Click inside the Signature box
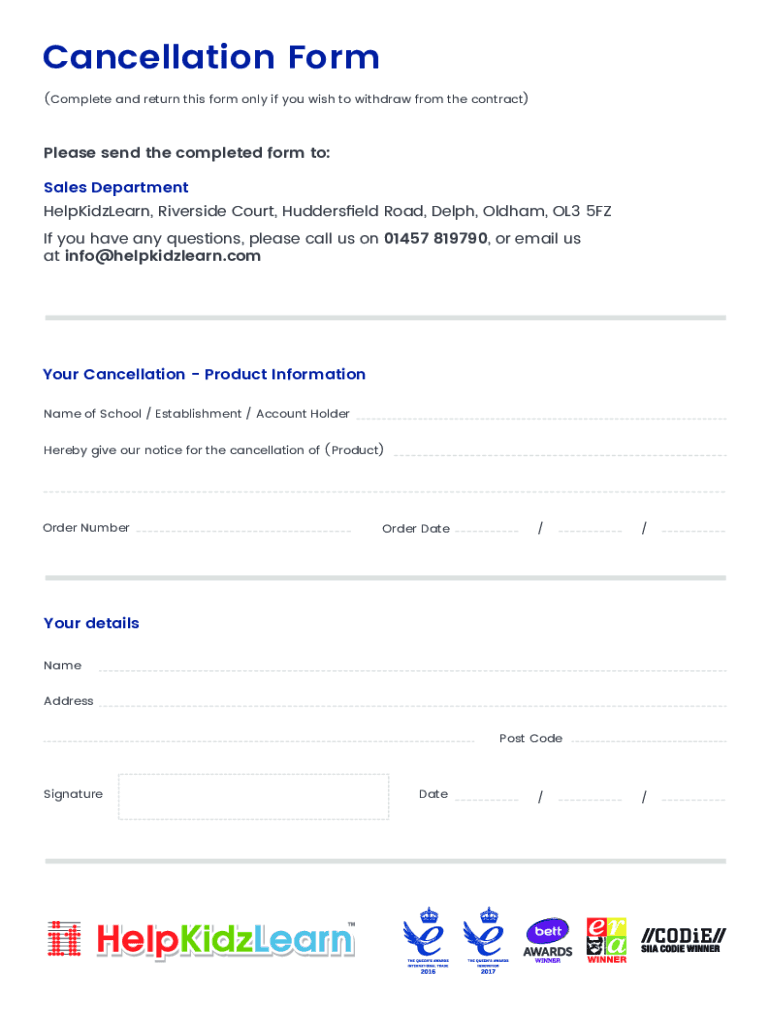Screen dimensions: 770x1024 point(253,796)
